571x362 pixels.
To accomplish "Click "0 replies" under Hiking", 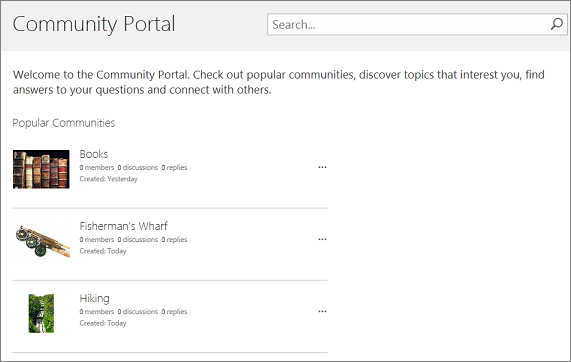I will coord(174,312).
